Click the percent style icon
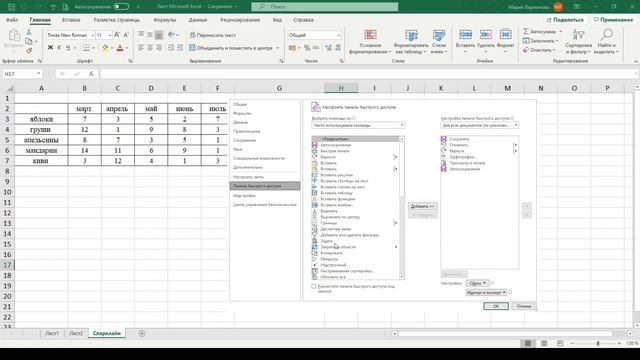Screen dimensions: 640x360 307,48
